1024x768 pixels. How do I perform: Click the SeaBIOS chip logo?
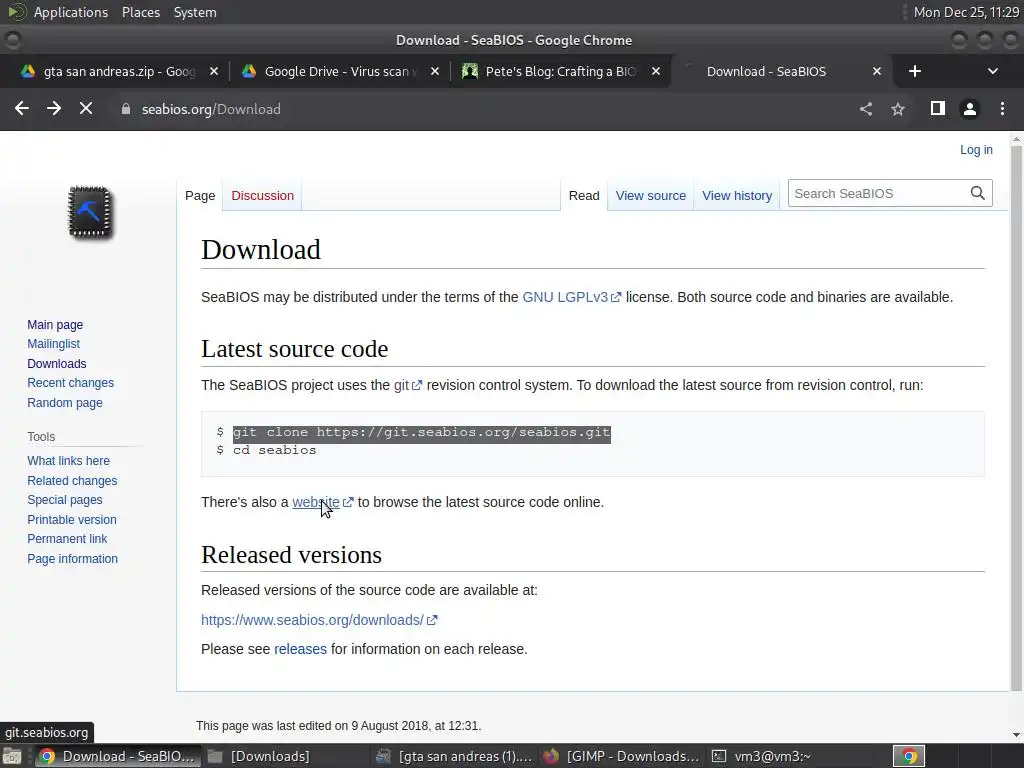tap(90, 212)
